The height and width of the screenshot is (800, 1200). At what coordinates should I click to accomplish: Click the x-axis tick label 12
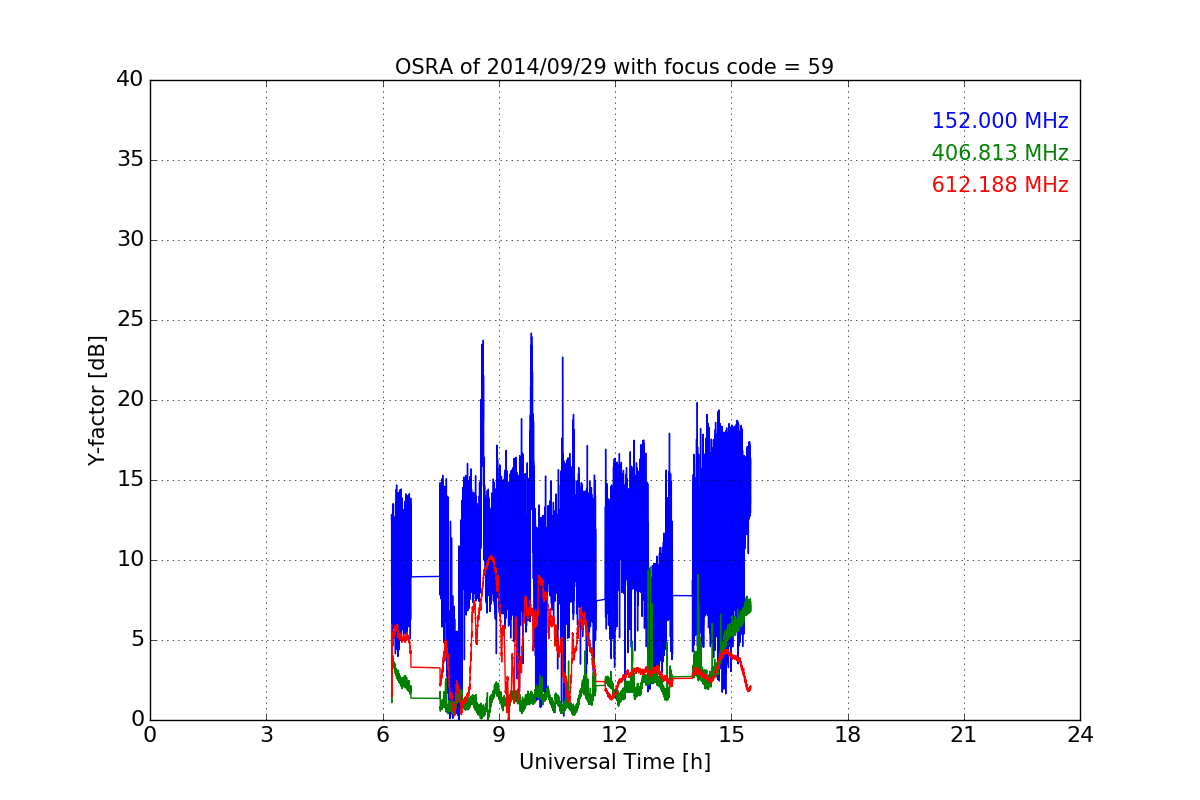[615, 735]
